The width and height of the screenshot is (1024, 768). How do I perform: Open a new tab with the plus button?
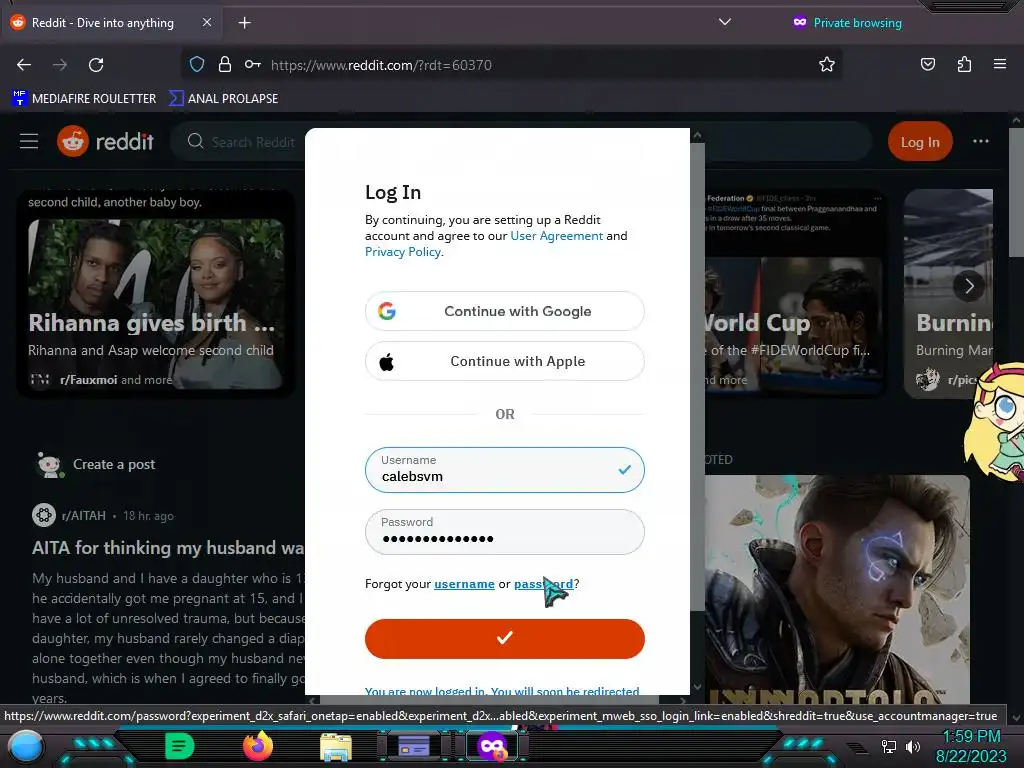coord(244,23)
